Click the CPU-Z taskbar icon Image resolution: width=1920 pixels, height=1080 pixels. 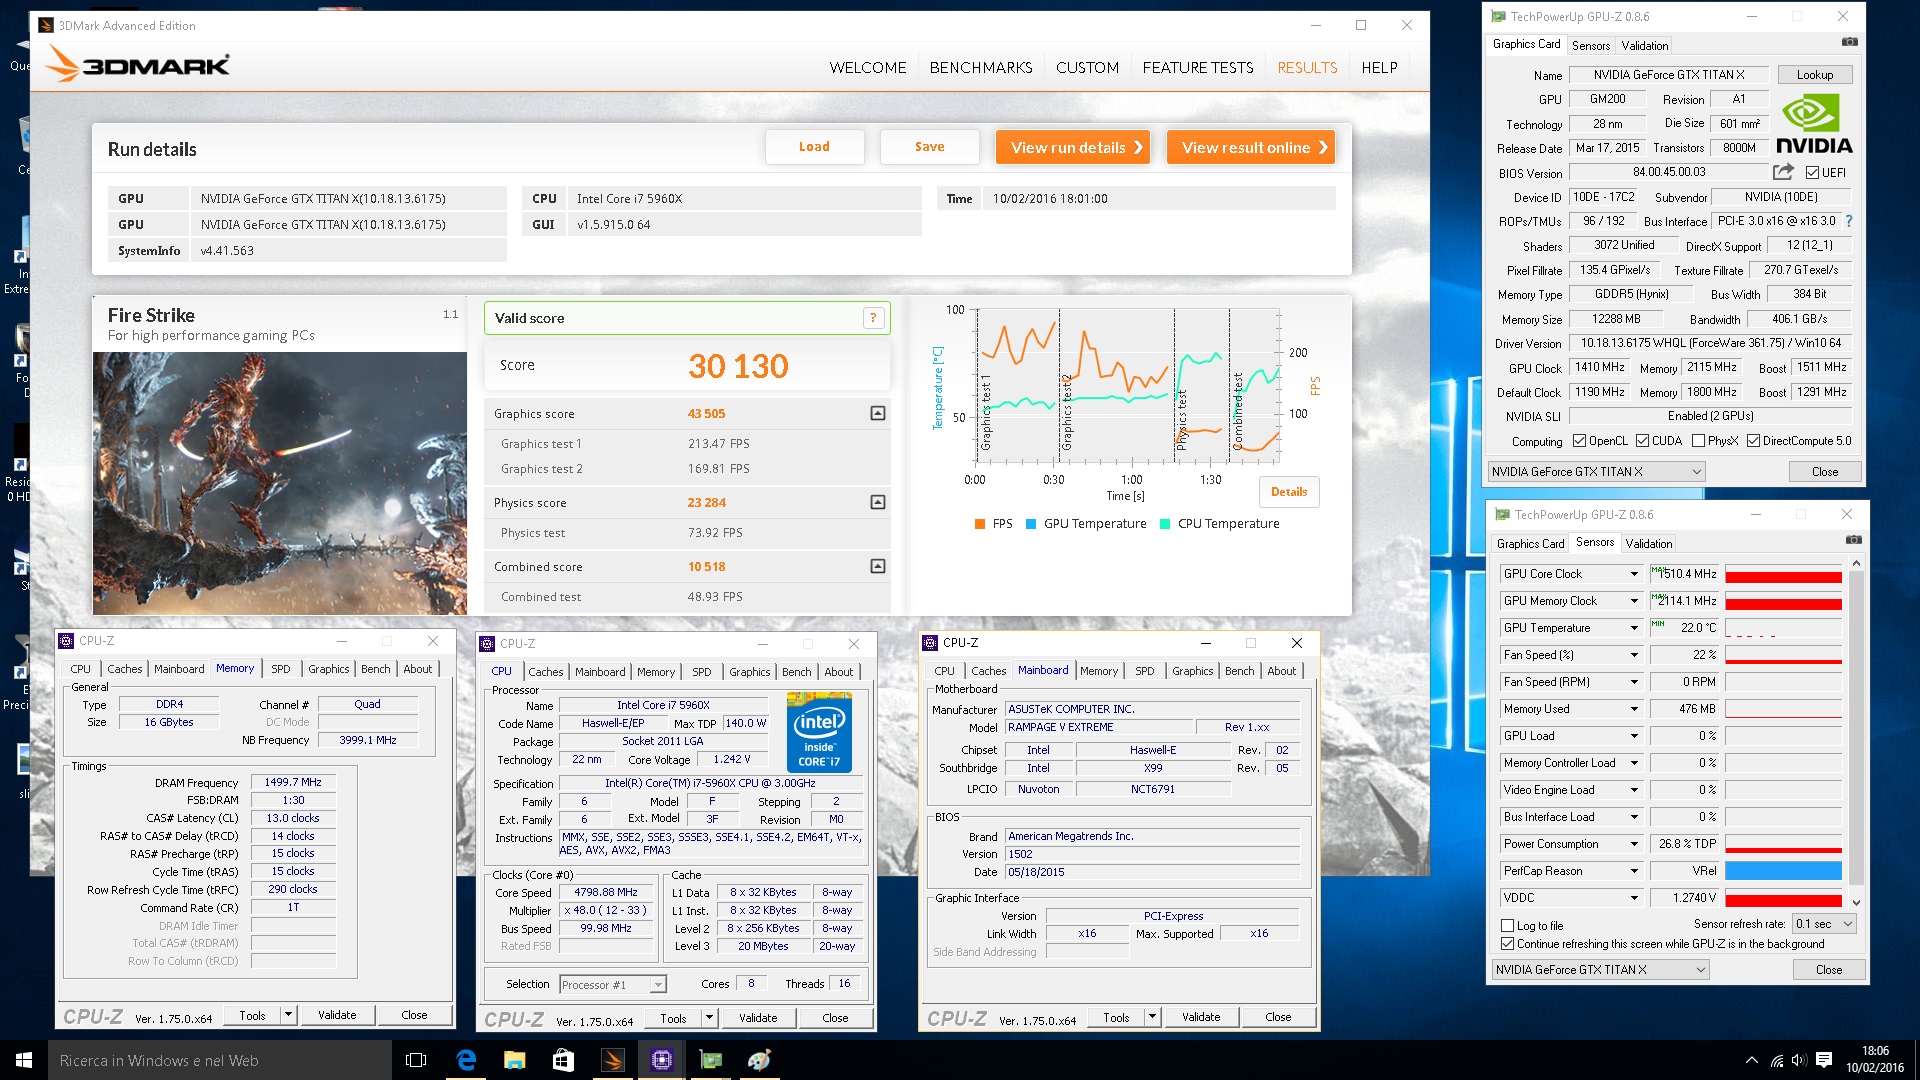coord(661,1060)
